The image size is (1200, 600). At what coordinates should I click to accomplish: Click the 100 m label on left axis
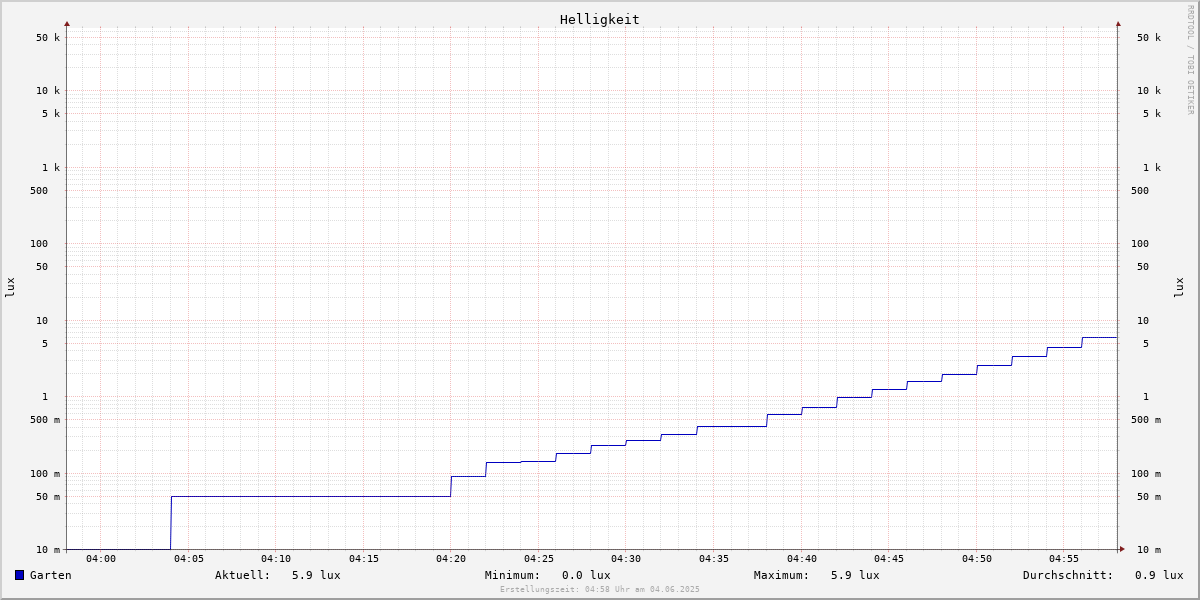(45, 474)
